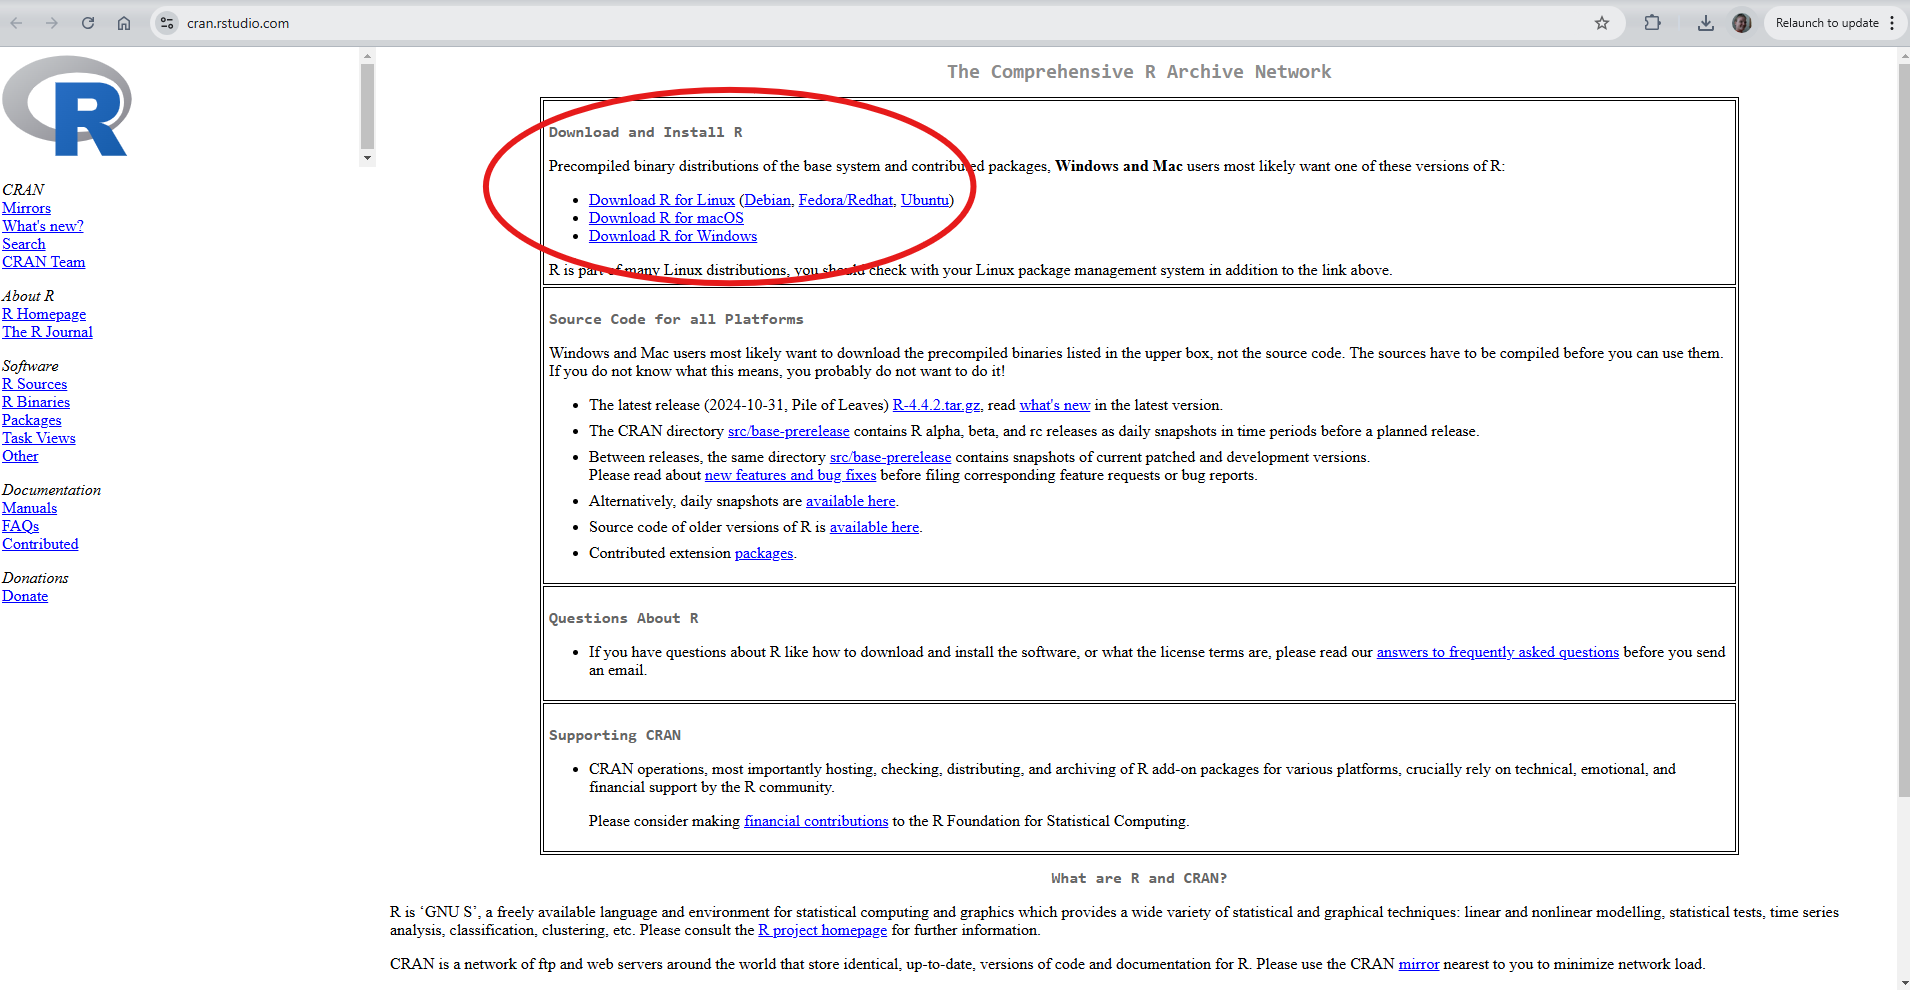Open the What's new? sidebar link
Image resolution: width=1910 pixels, height=990 pixels.
[x=43, y=226]
